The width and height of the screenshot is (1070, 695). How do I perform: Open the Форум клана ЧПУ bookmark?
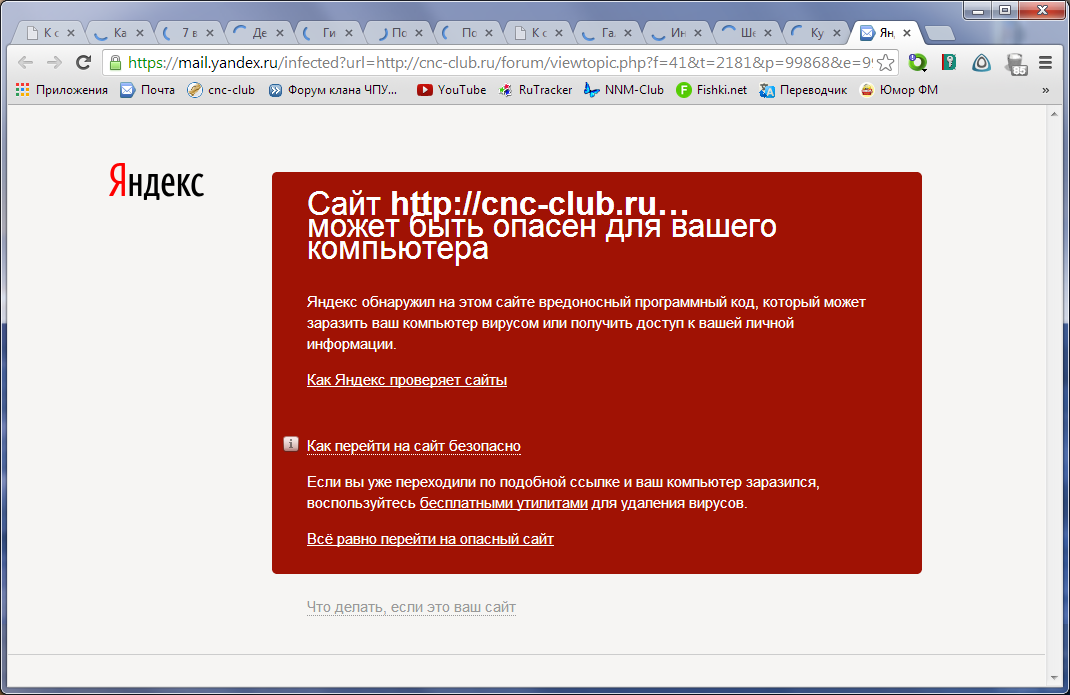click(x=333, y=89)
